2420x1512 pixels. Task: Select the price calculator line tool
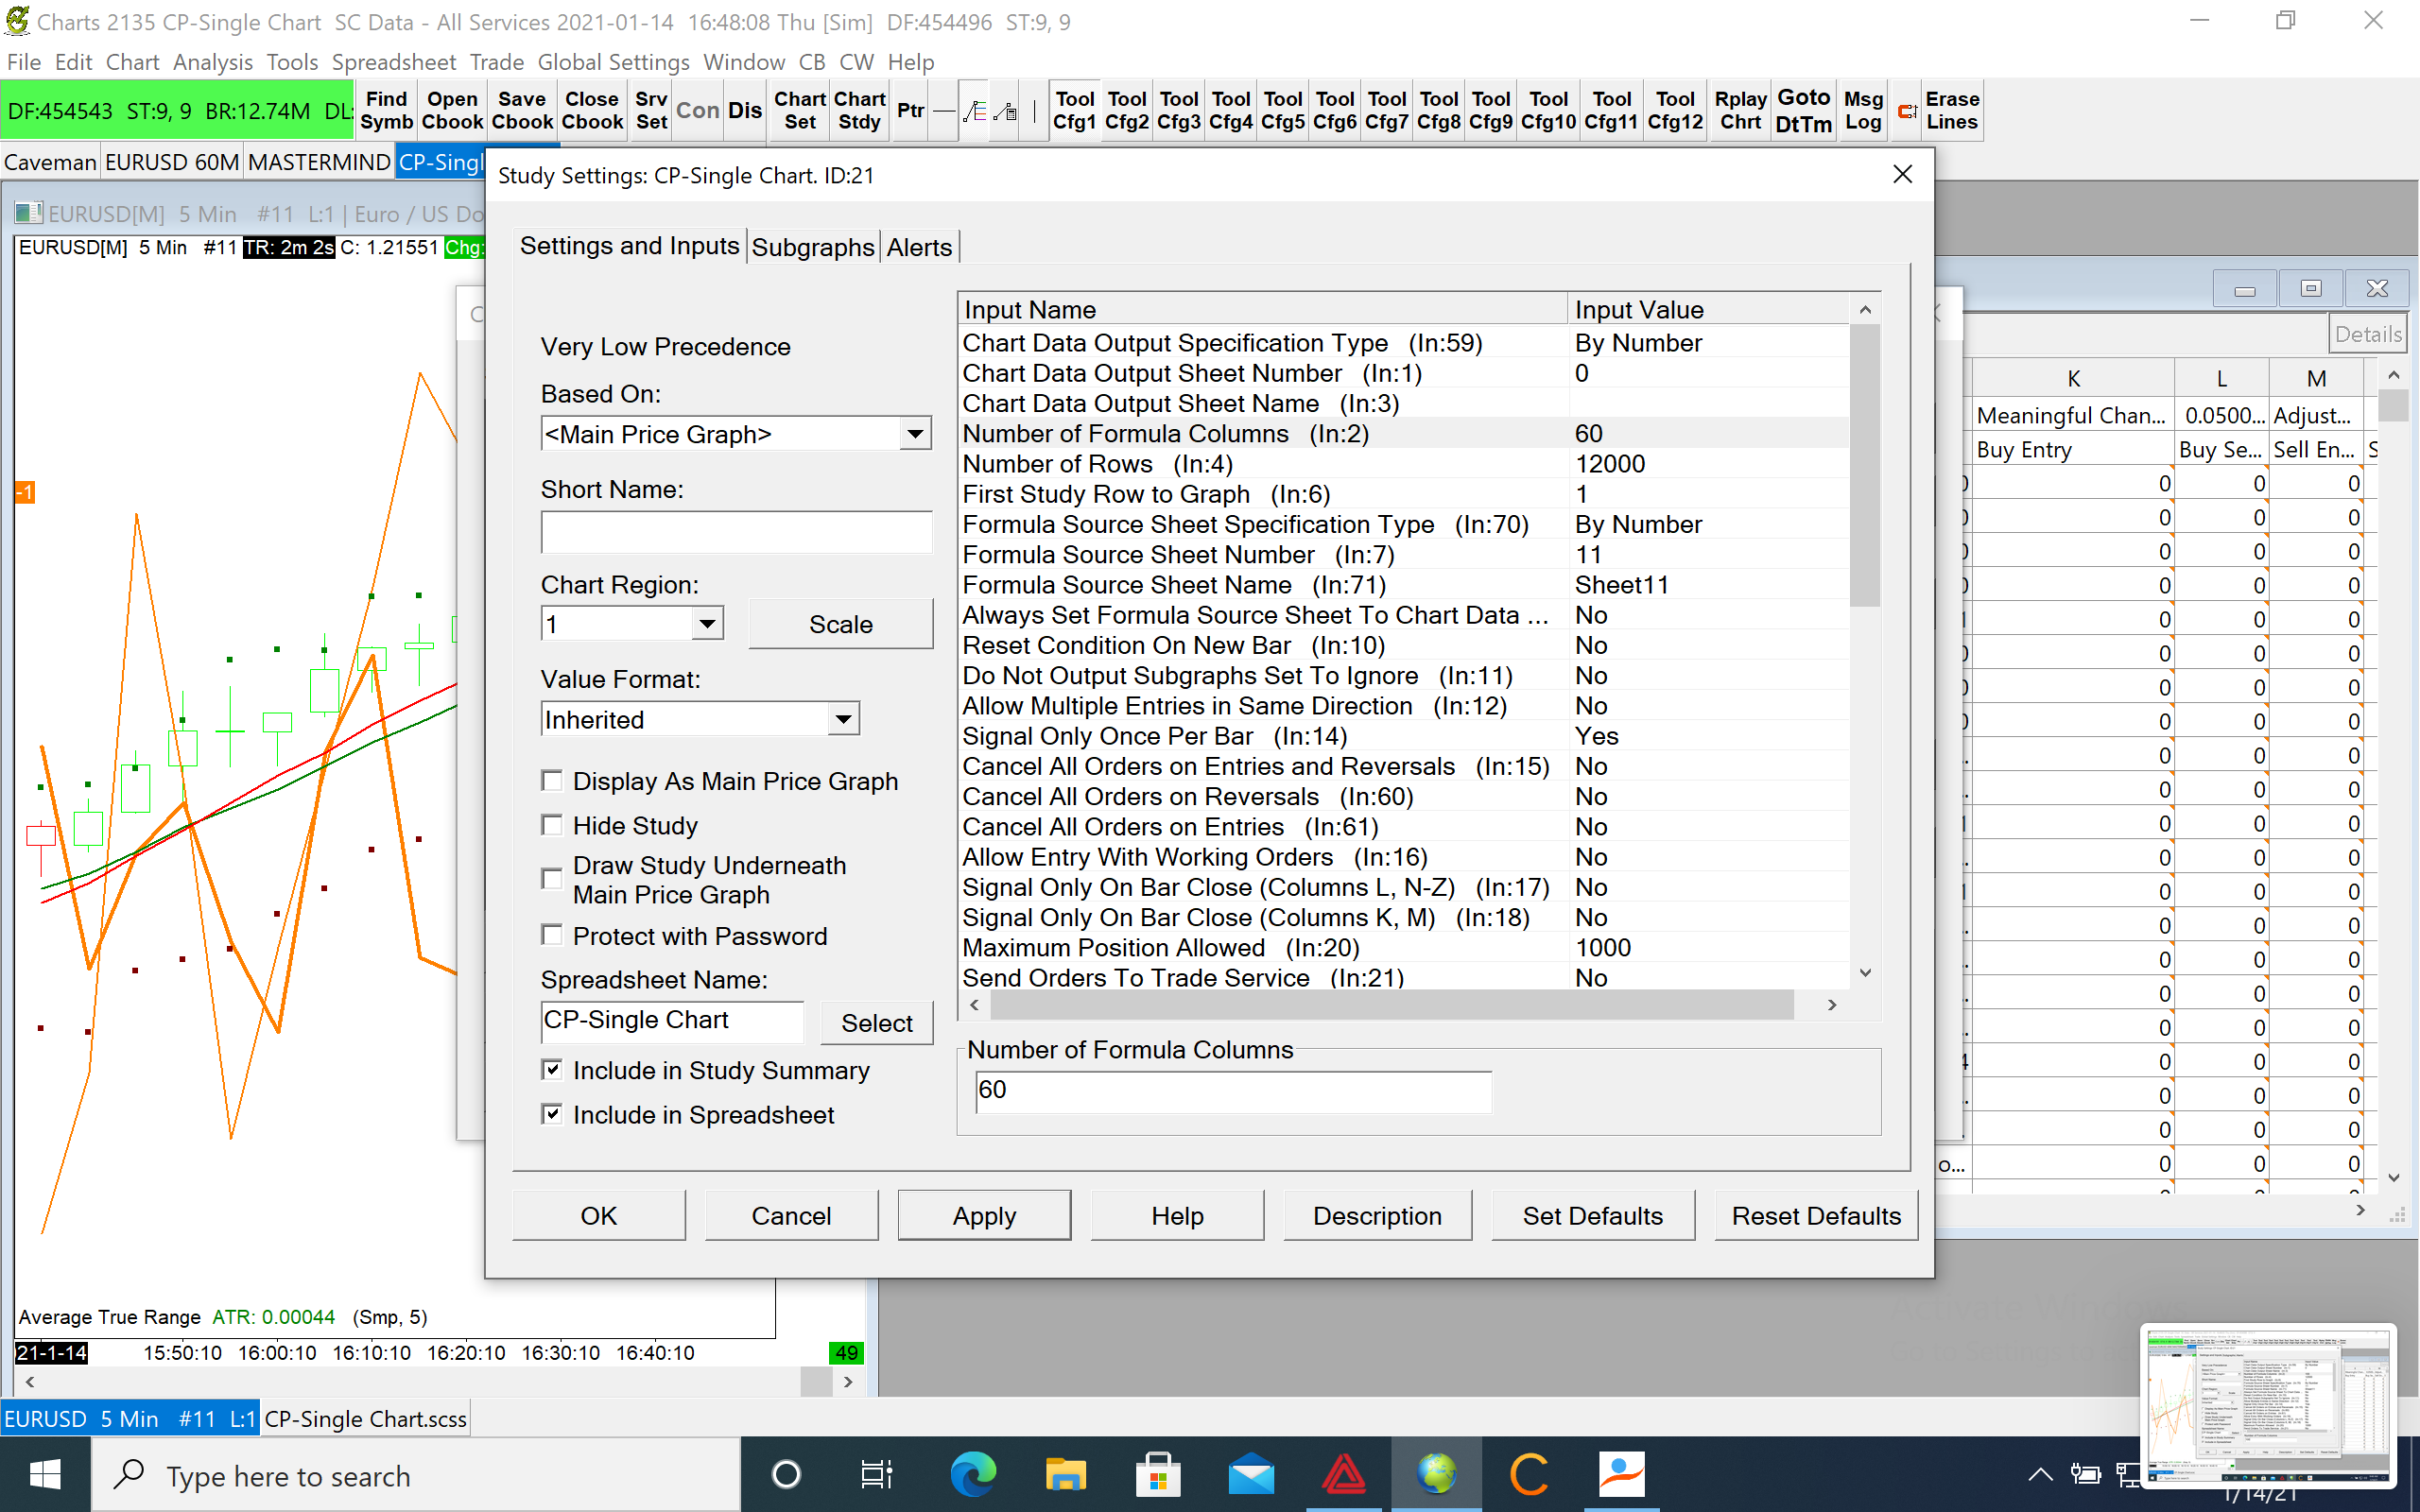pos(1006,111)
